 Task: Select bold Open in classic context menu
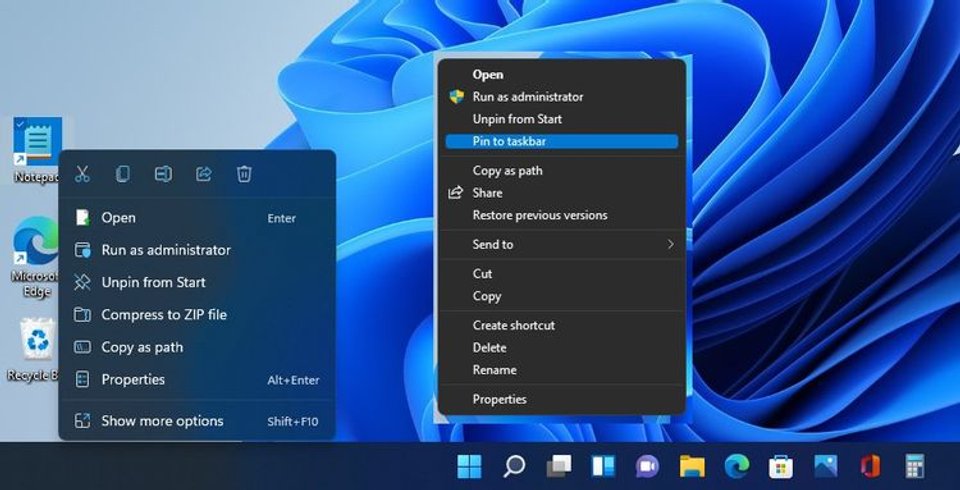pyautogui.click(x=562, y=75)
